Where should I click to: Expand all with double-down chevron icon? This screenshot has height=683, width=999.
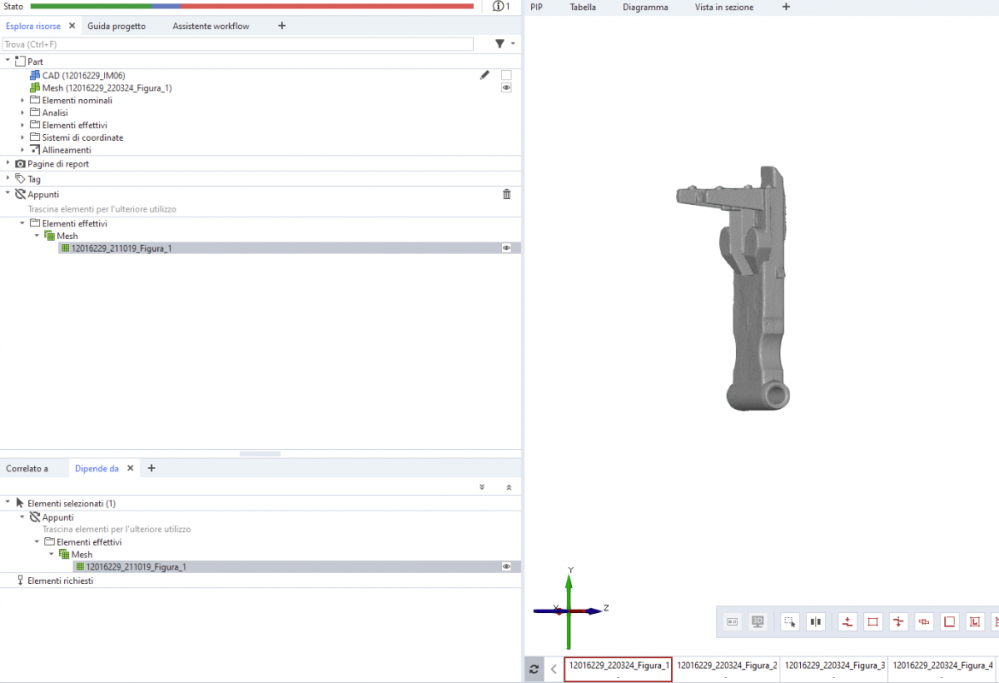click(482, 487)
